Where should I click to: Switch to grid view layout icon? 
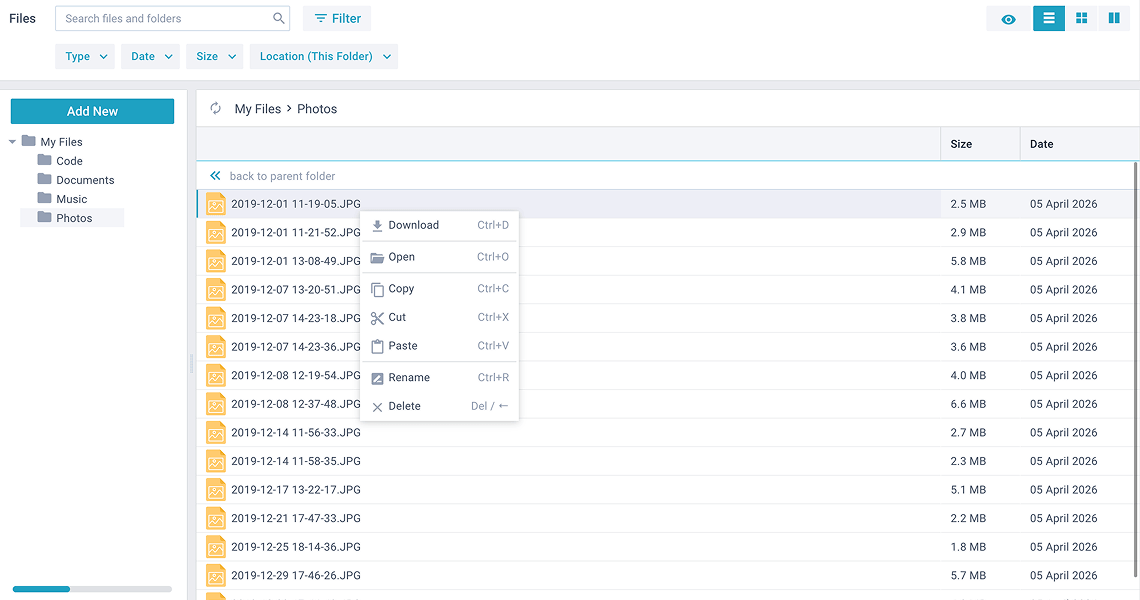coord(1081,18)
